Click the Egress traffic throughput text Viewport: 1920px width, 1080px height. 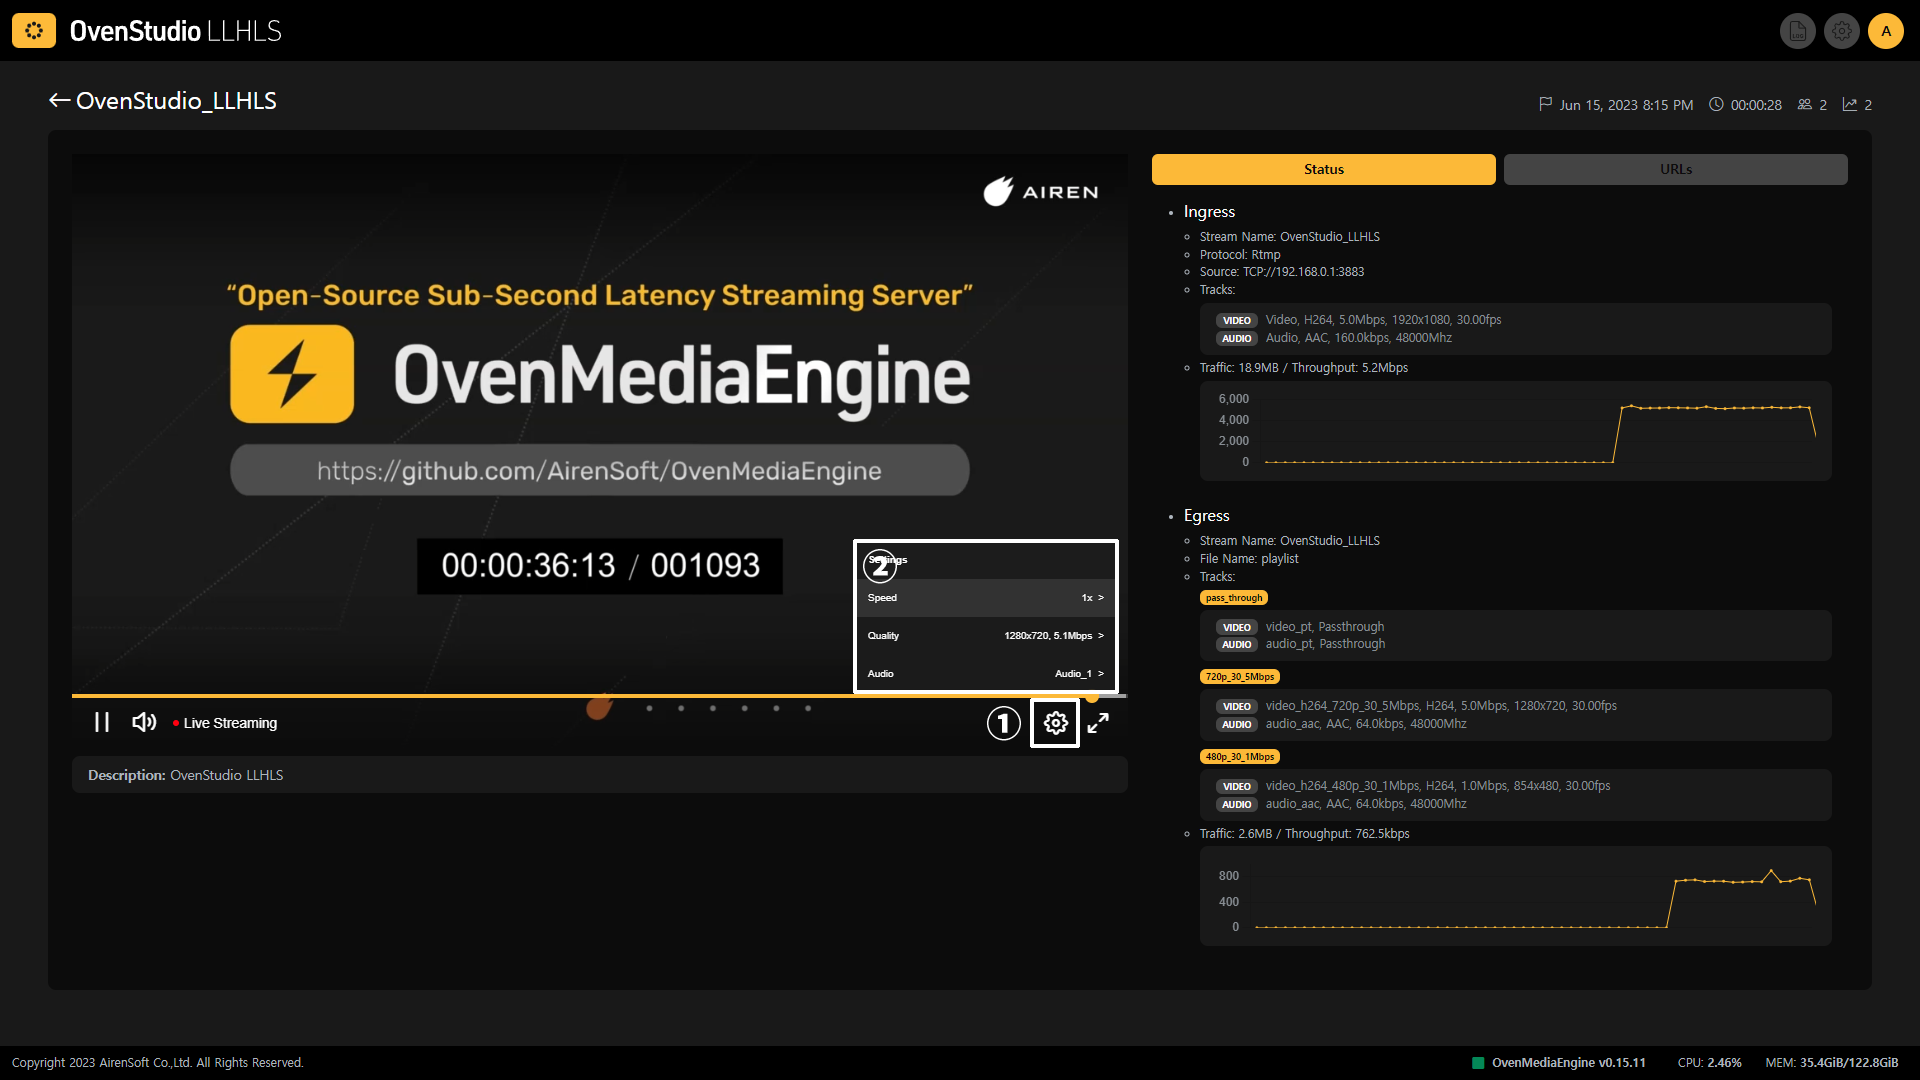point(1305,834)
